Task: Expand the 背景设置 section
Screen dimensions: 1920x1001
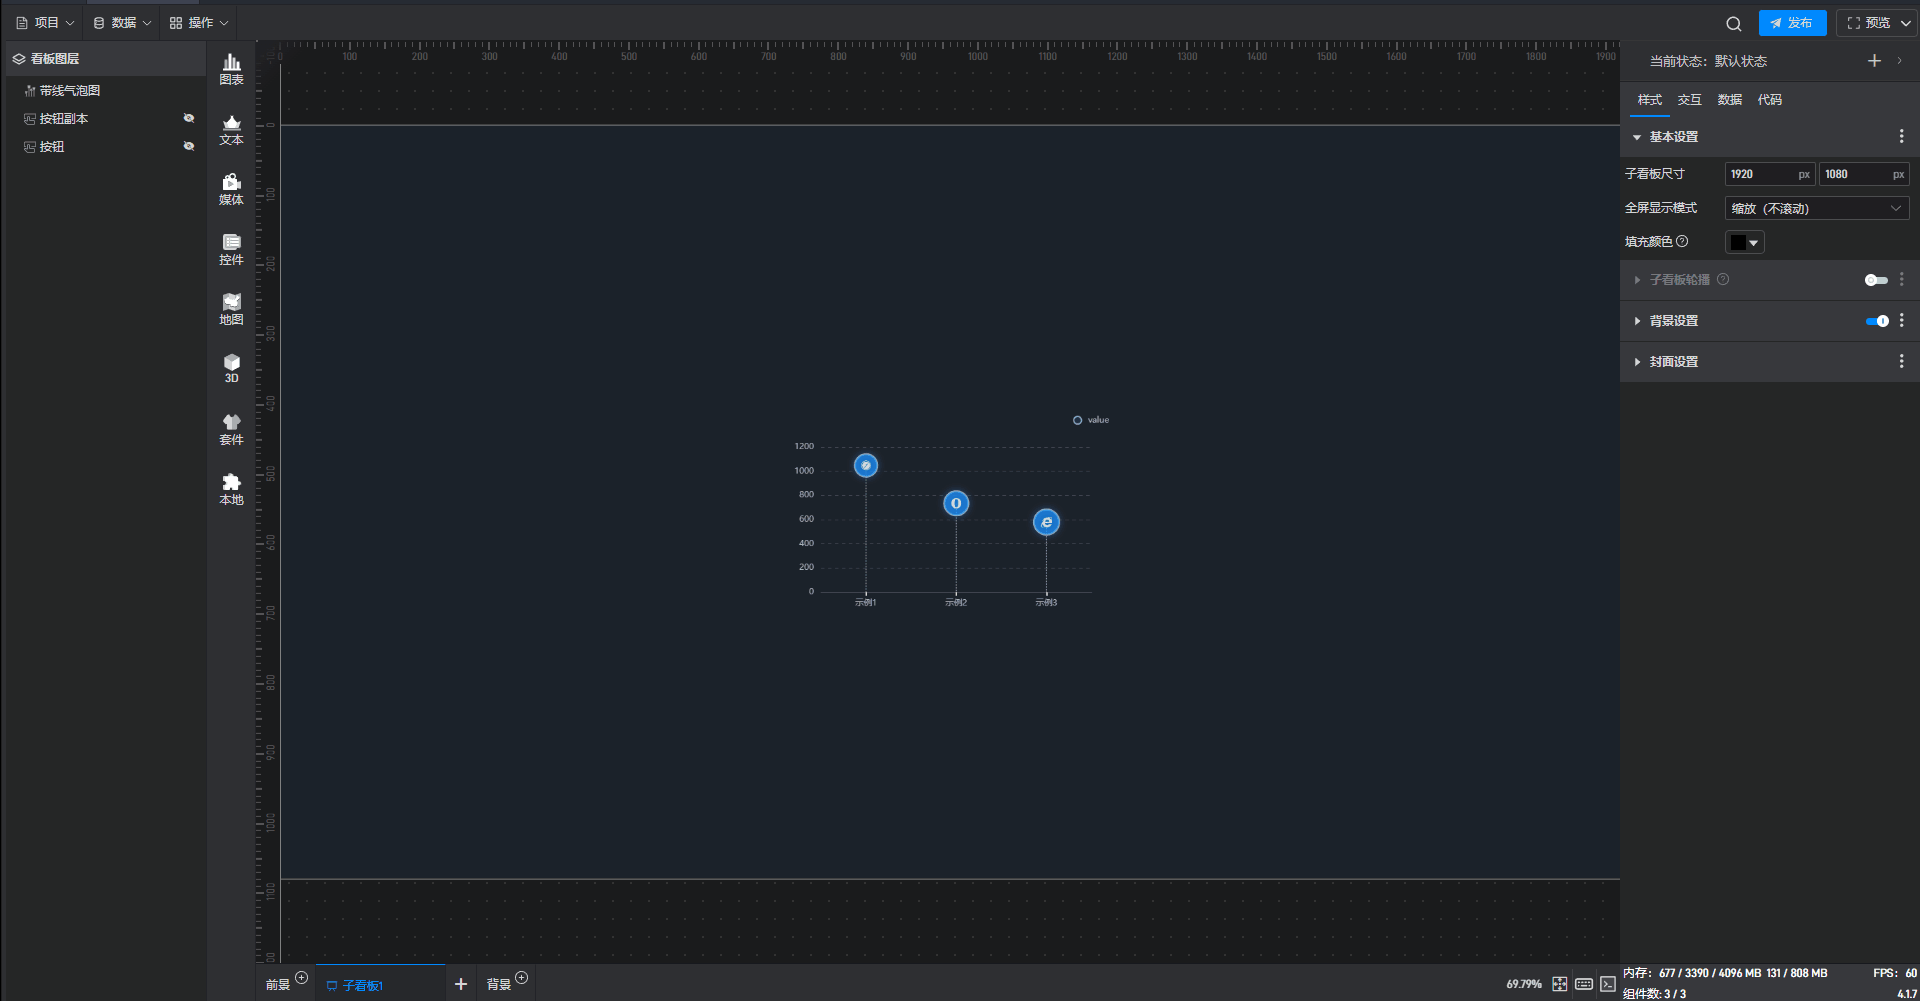Action: pos(1637,321)
